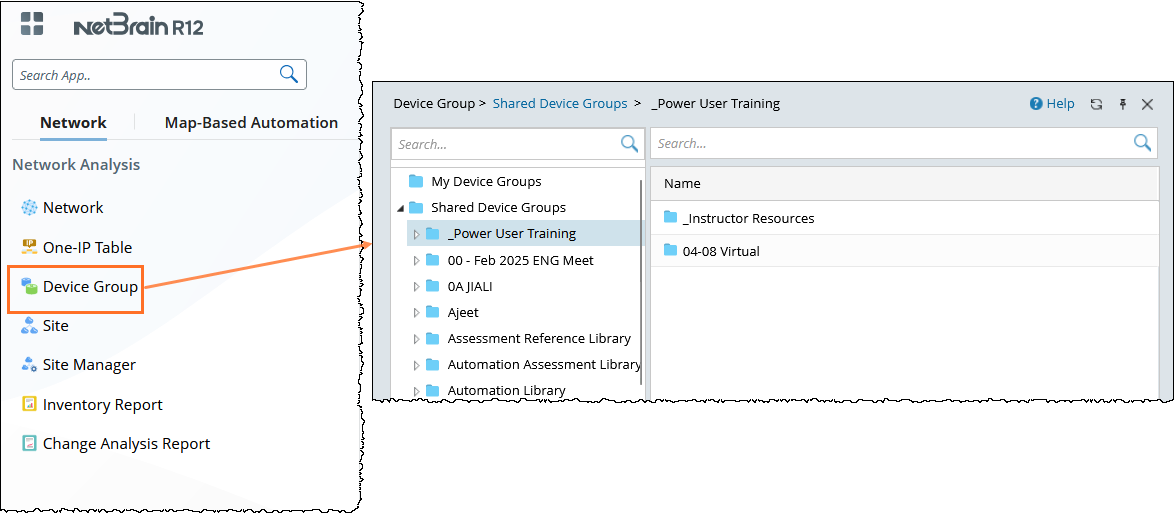Open the 04-08 Virtual folder row
Viewport: 1174px width, 513px height.
(x=904, y=251)
